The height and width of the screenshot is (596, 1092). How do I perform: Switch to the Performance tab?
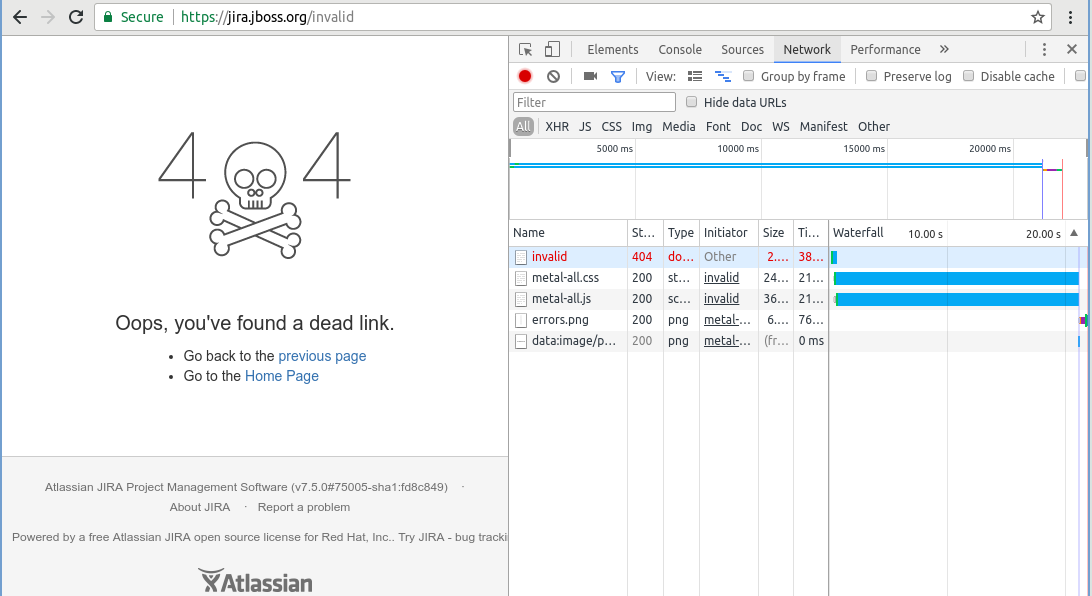(x=885, y=49)
